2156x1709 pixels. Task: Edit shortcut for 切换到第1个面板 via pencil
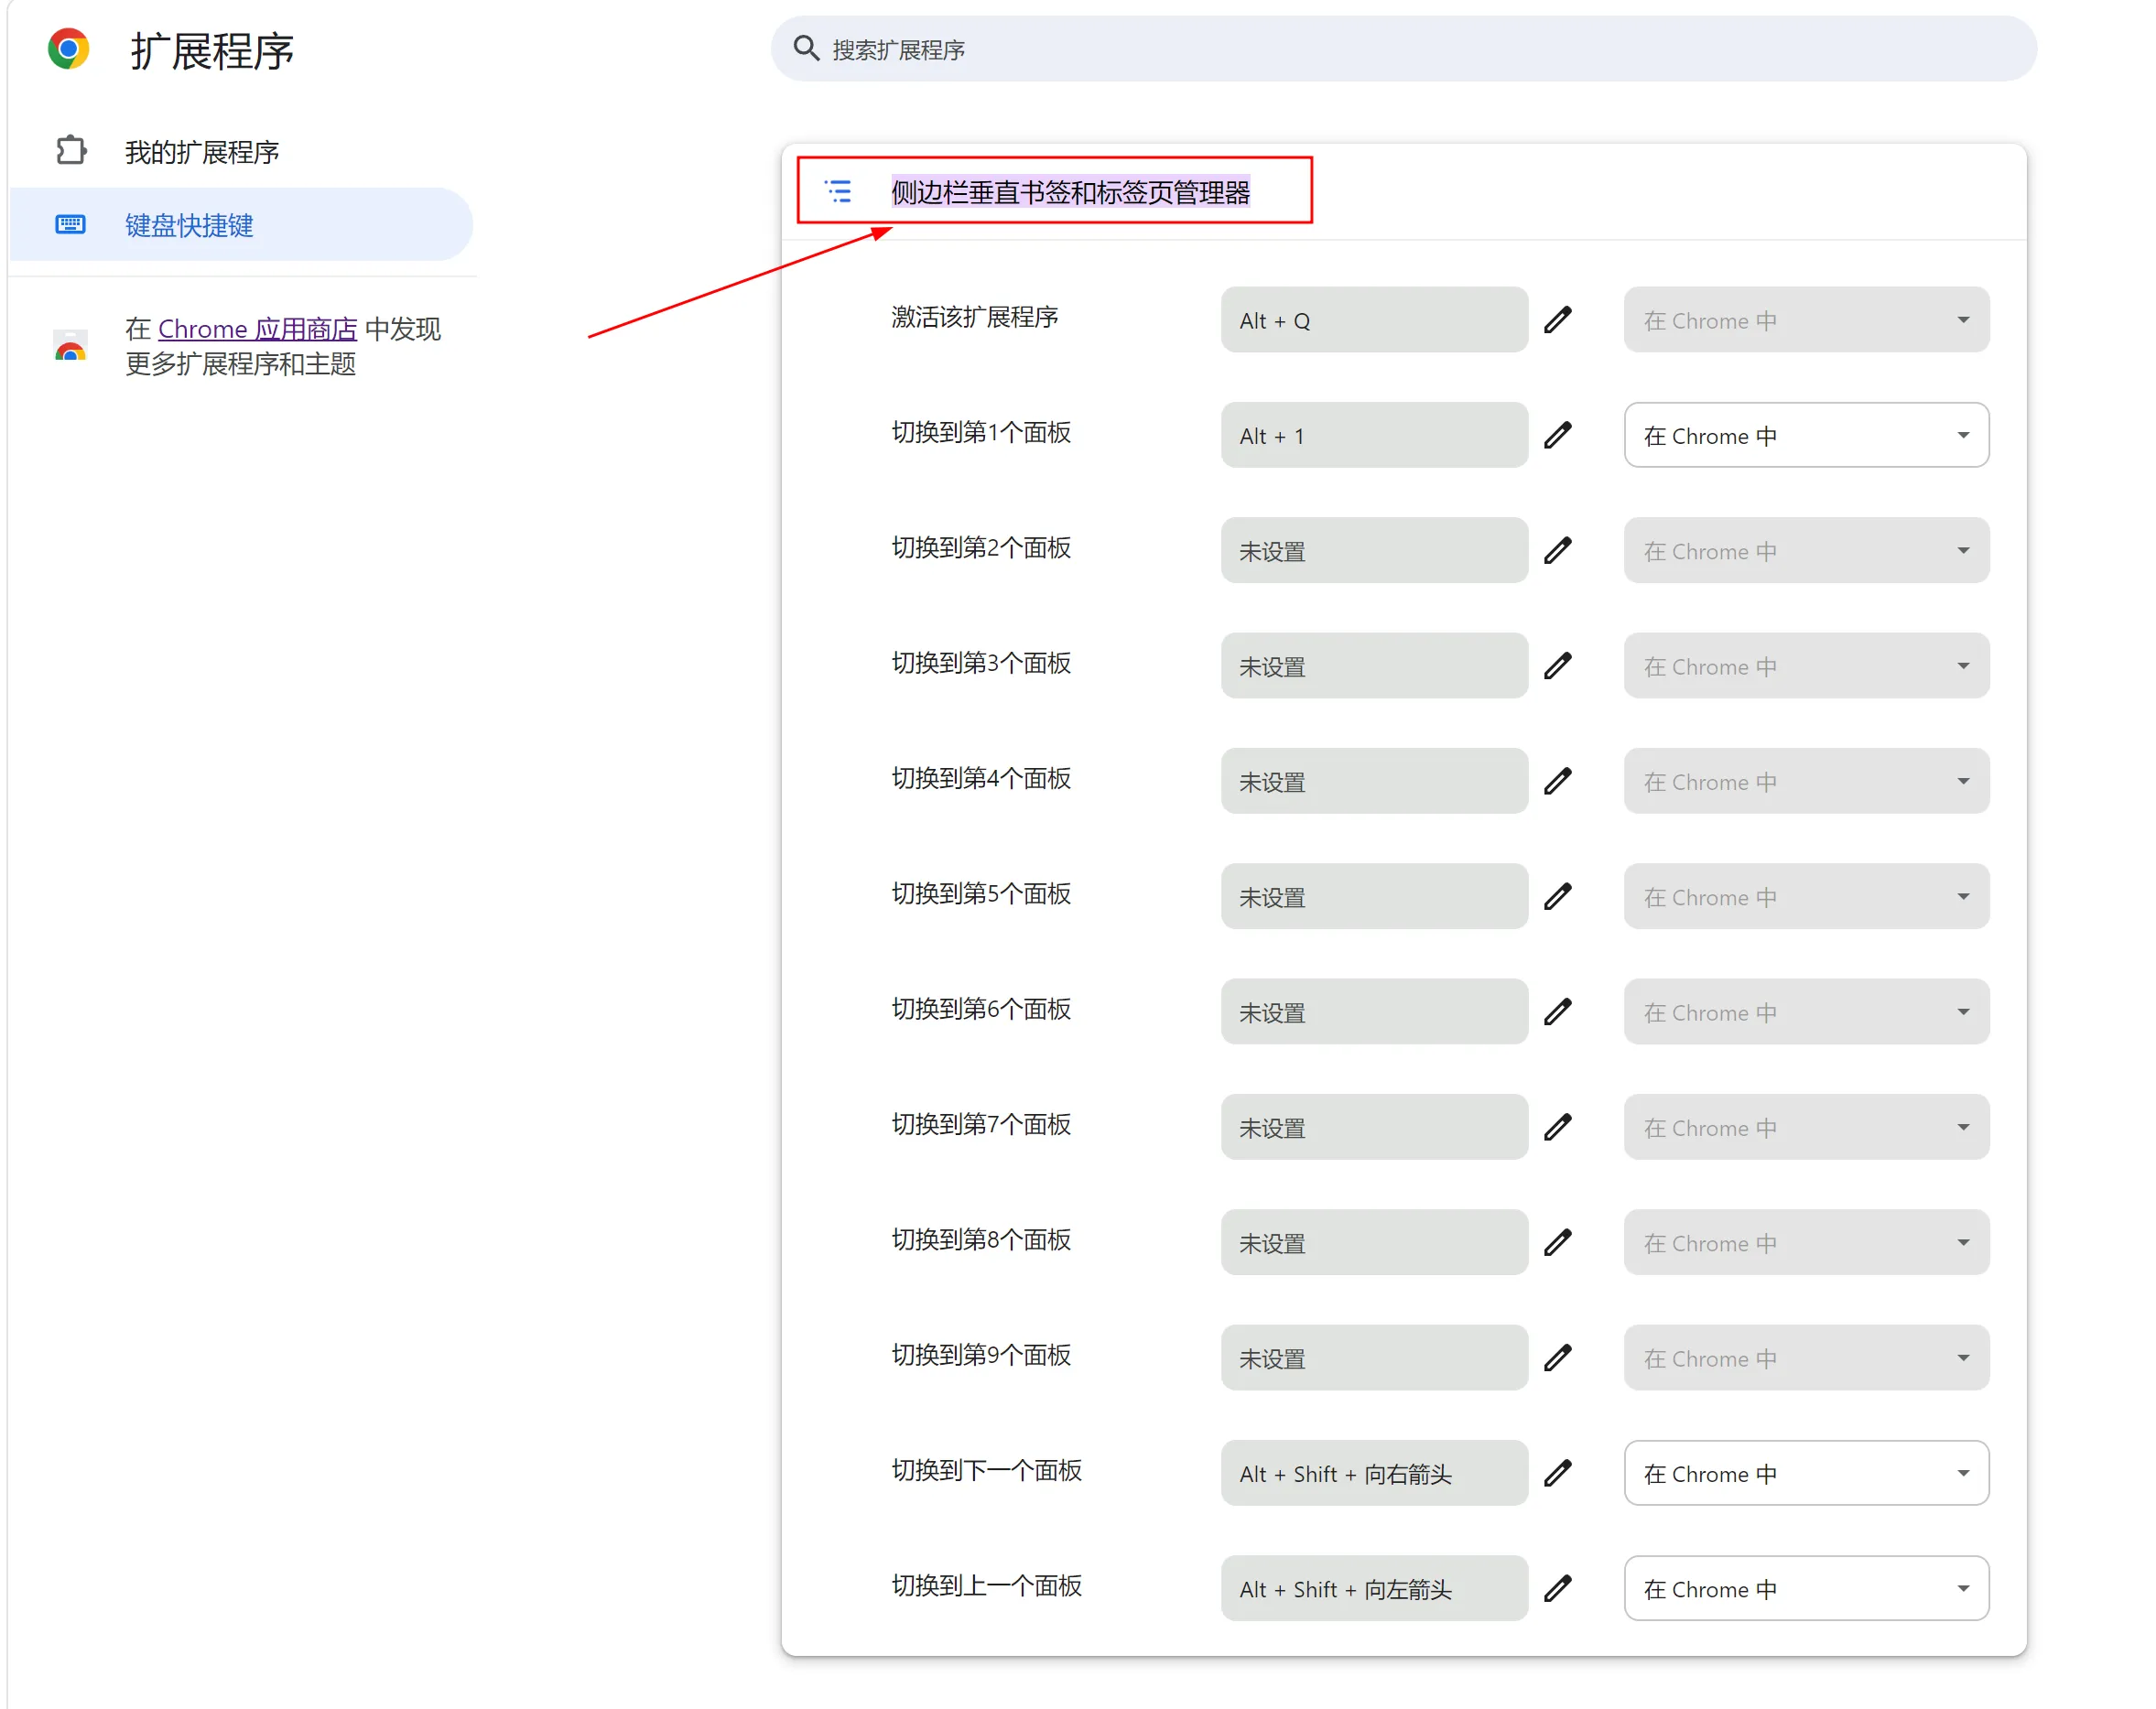pos(1557,435)
